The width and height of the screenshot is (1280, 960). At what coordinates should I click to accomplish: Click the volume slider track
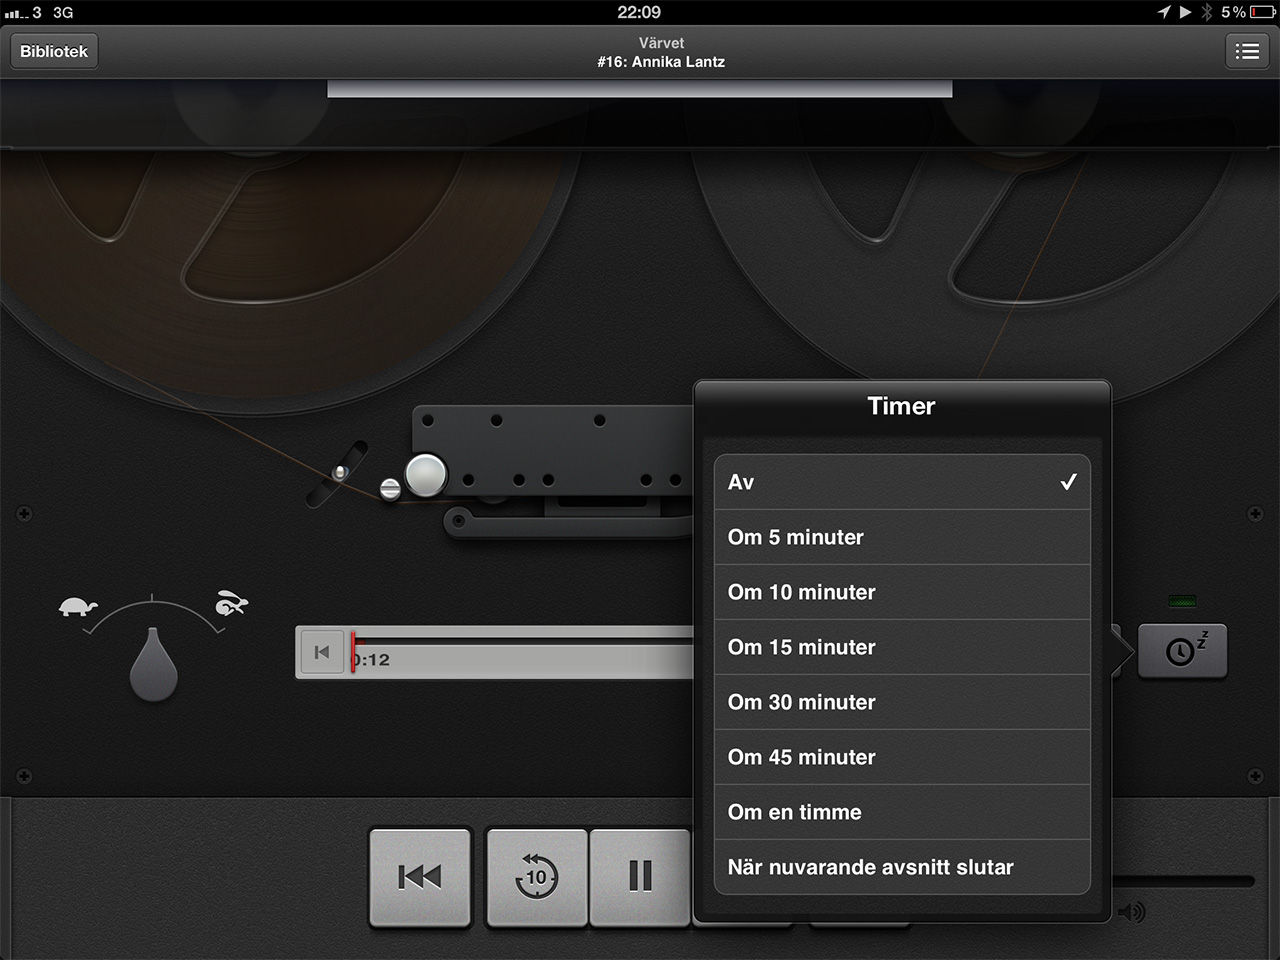coord(1183,881)
